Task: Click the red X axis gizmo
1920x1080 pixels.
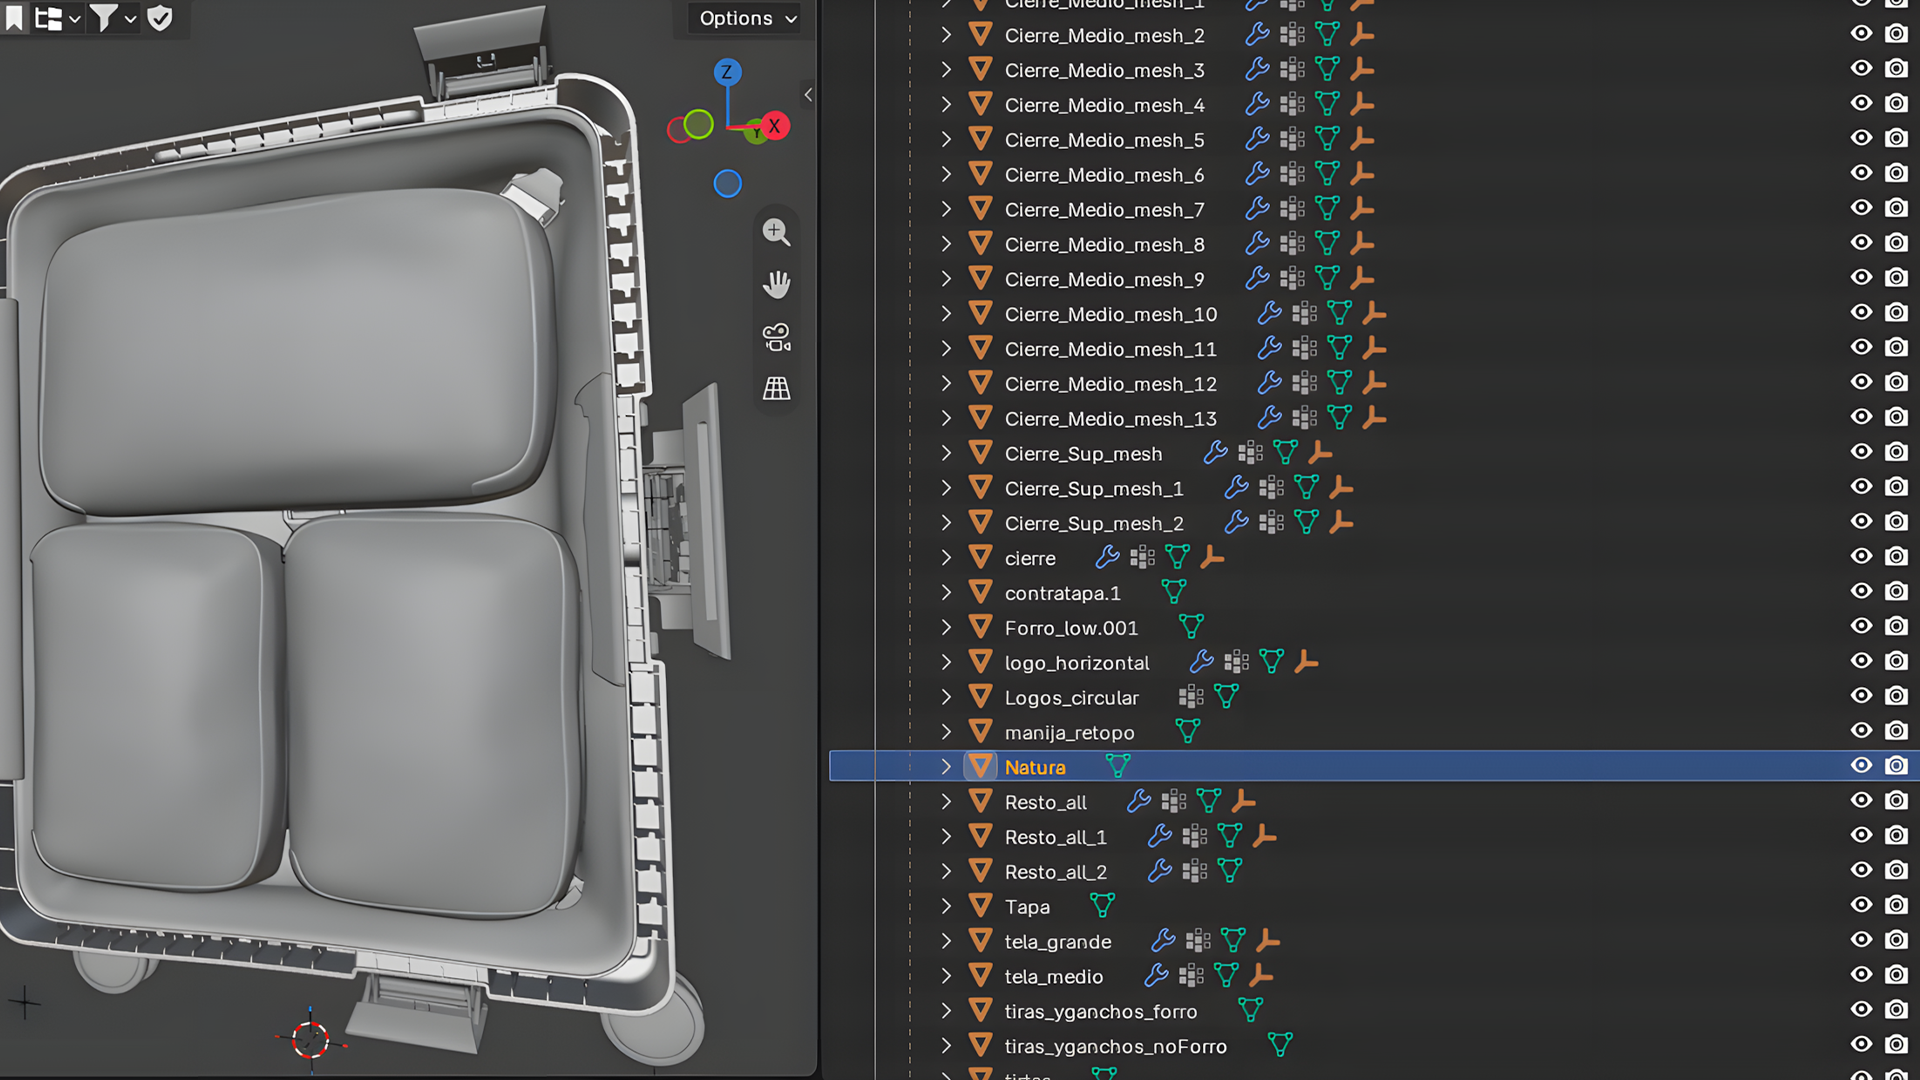Action: coord(774,126)
